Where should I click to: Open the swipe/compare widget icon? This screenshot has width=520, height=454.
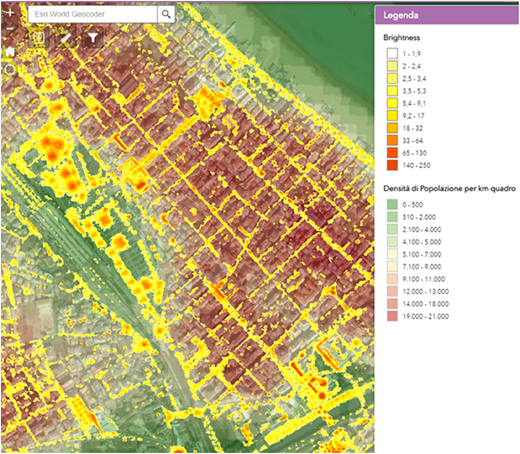pyautogui.click(x=39, y=37)
